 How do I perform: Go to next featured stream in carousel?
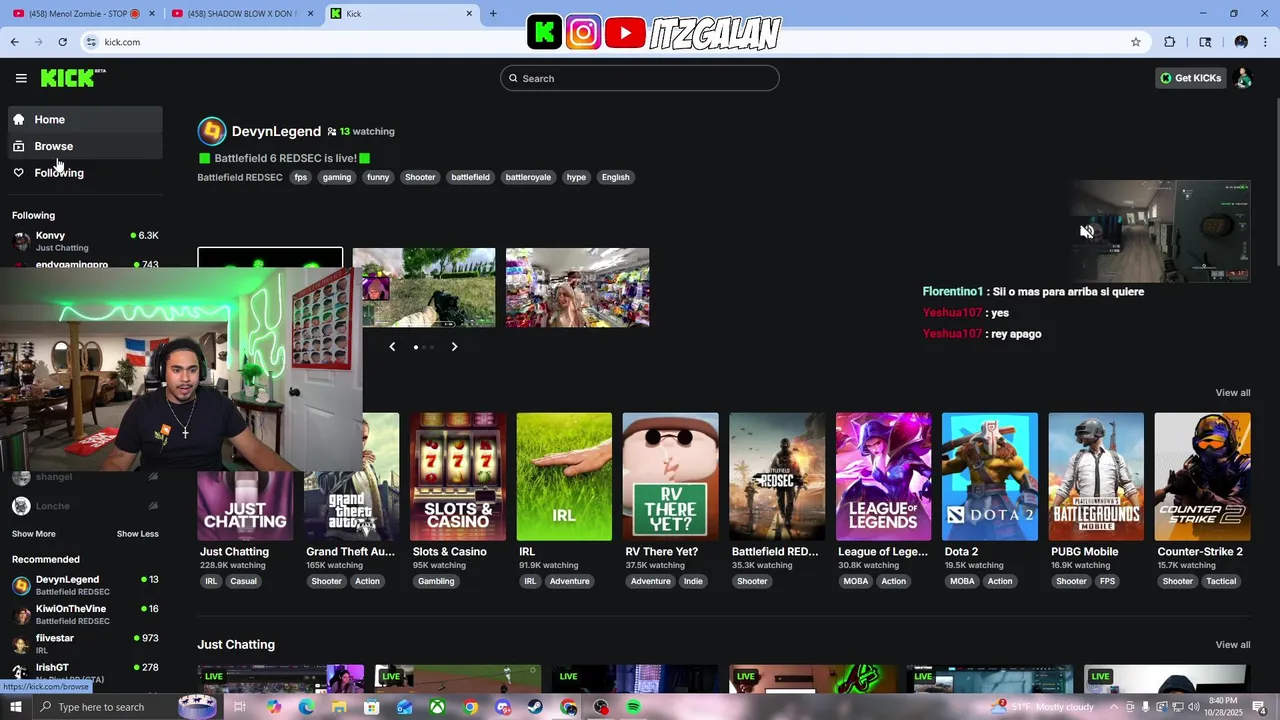pyautogui.click(x=454, y=347)
